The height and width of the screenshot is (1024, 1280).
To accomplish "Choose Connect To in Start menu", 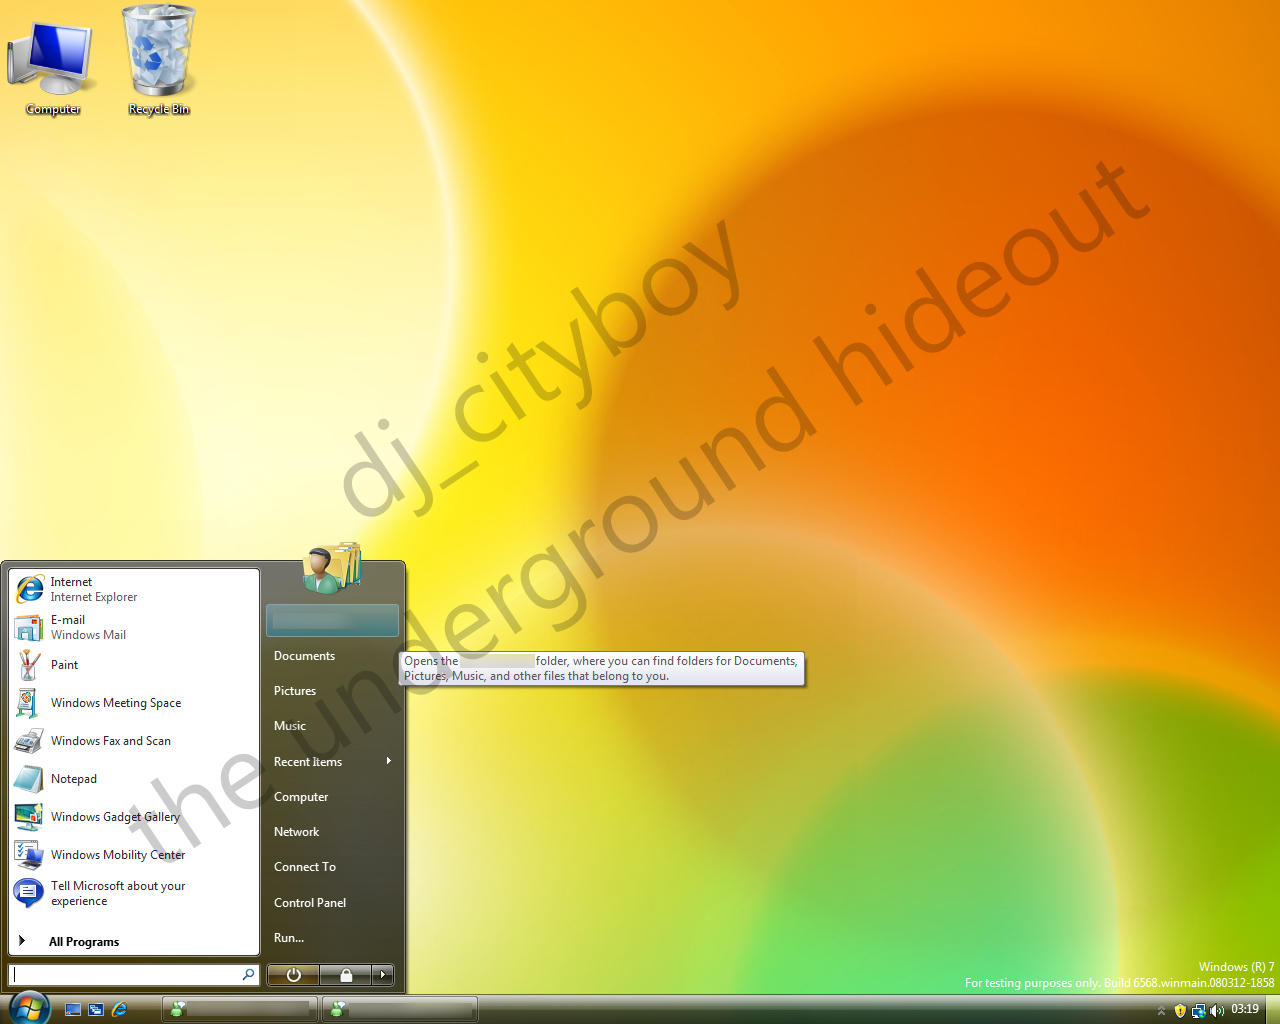I will 333,867.
